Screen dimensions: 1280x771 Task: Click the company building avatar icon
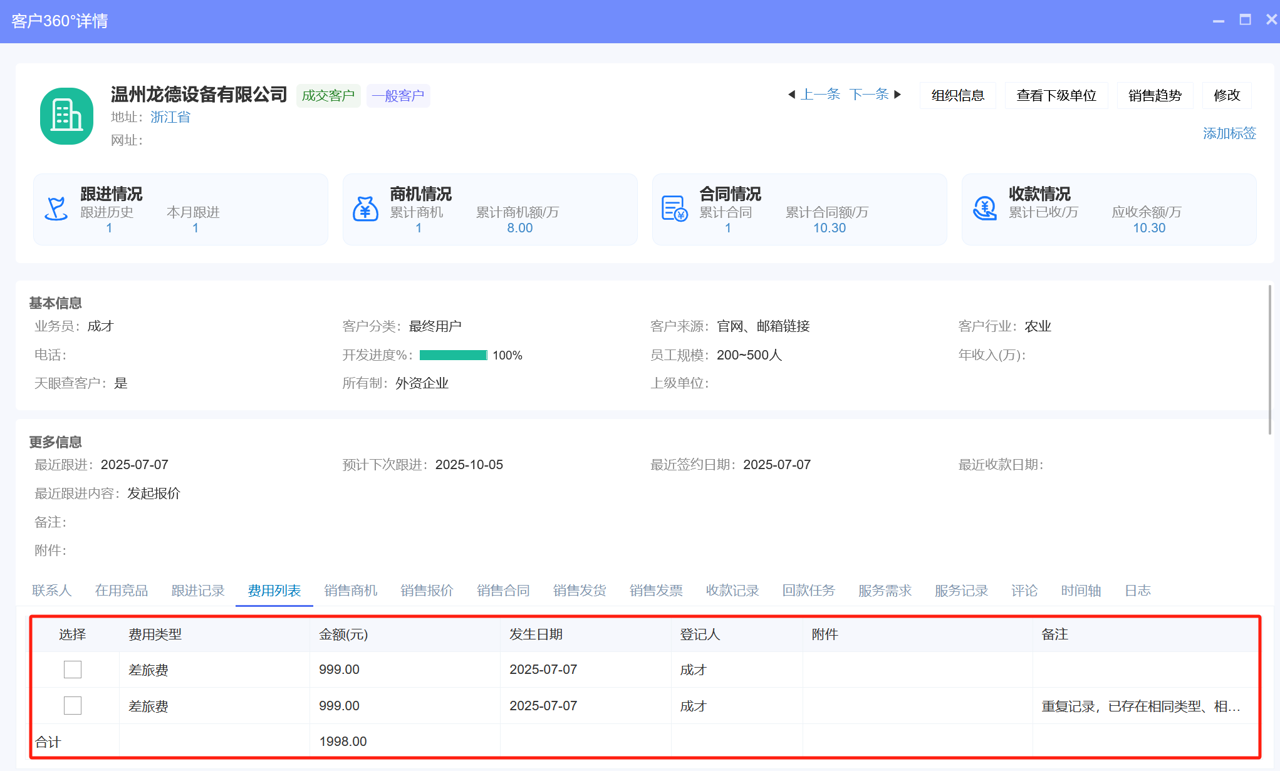[x=66, y=115]
